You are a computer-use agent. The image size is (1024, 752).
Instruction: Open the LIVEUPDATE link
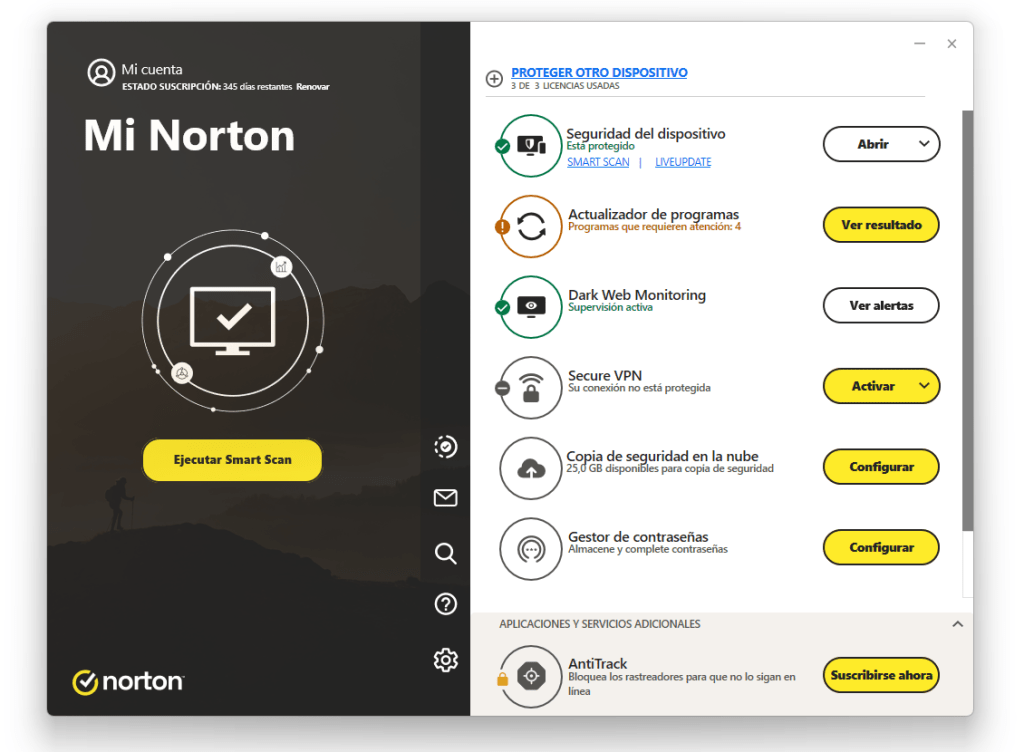coord(682,161)
